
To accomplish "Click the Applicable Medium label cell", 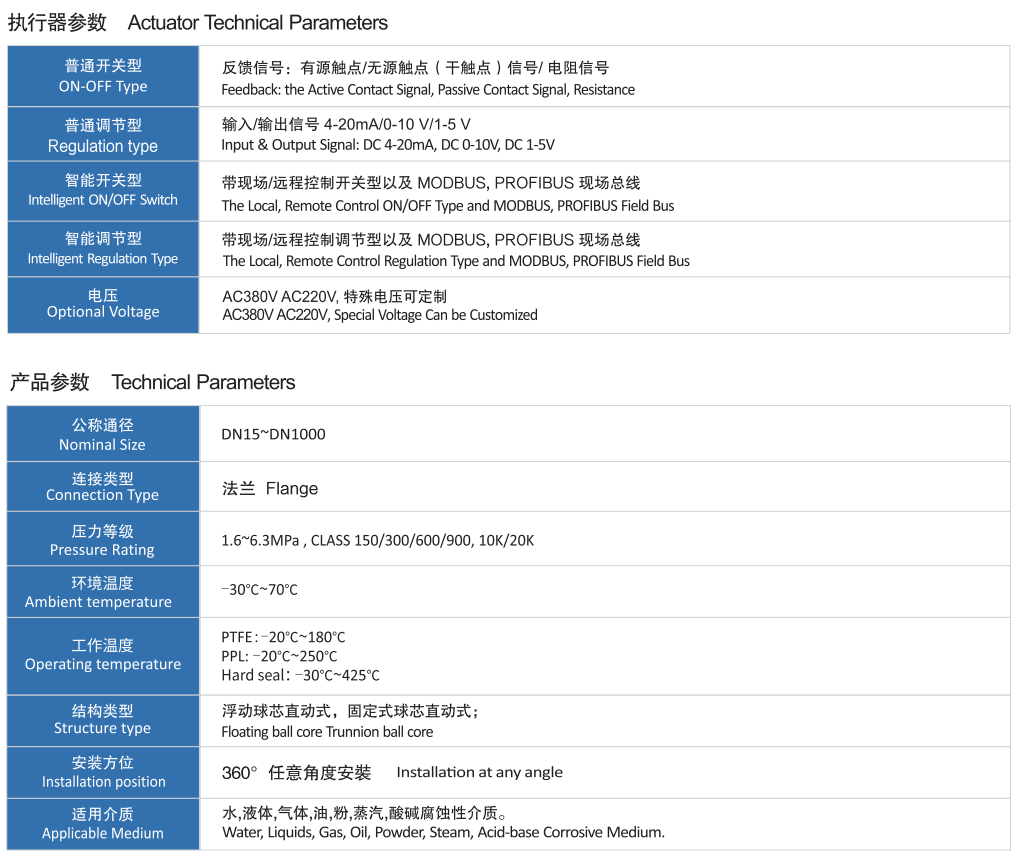I will point(103,824).
